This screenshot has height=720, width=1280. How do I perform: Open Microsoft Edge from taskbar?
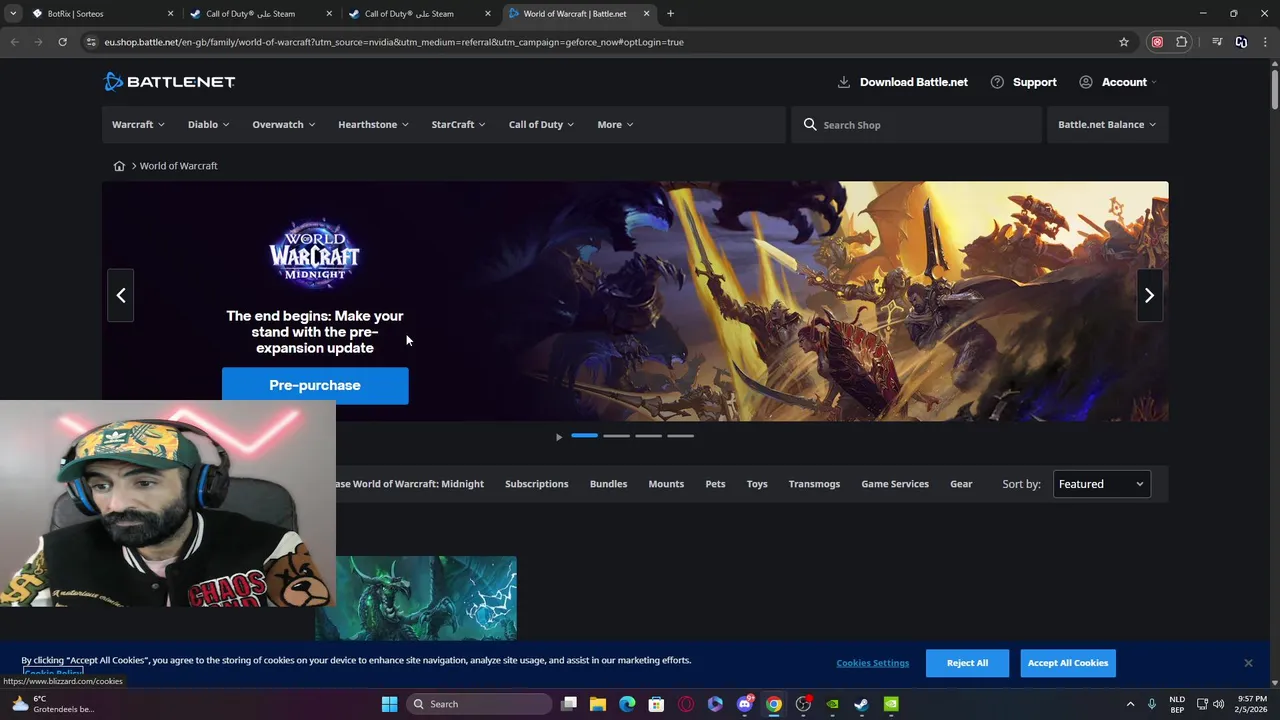click(x=627, y=704)
